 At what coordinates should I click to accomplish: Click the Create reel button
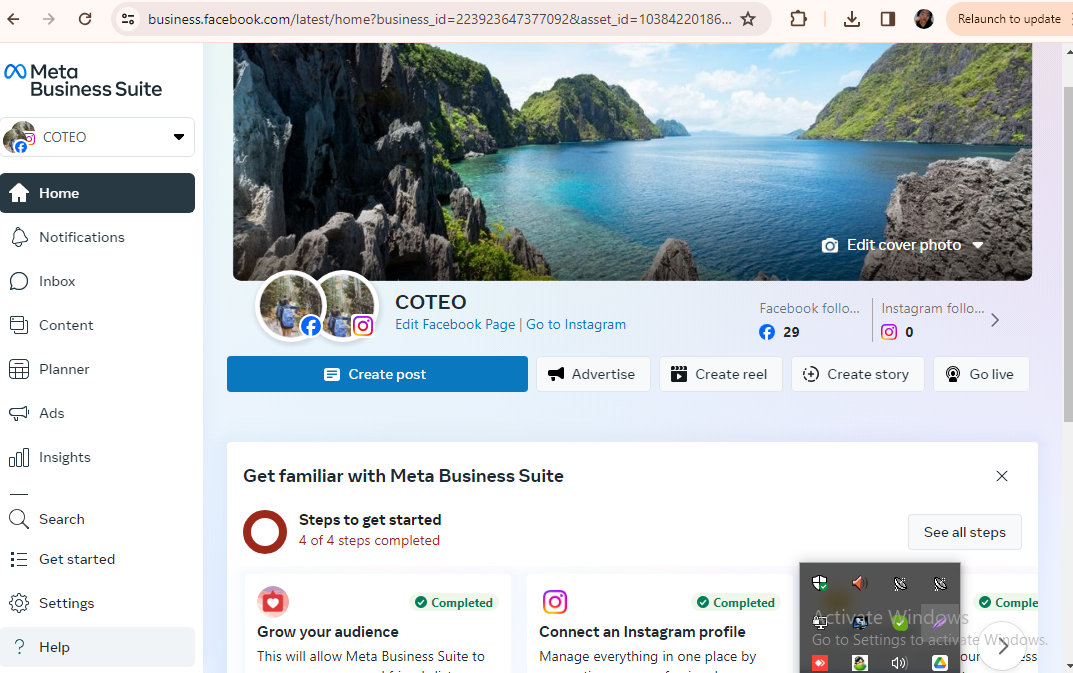720,374
